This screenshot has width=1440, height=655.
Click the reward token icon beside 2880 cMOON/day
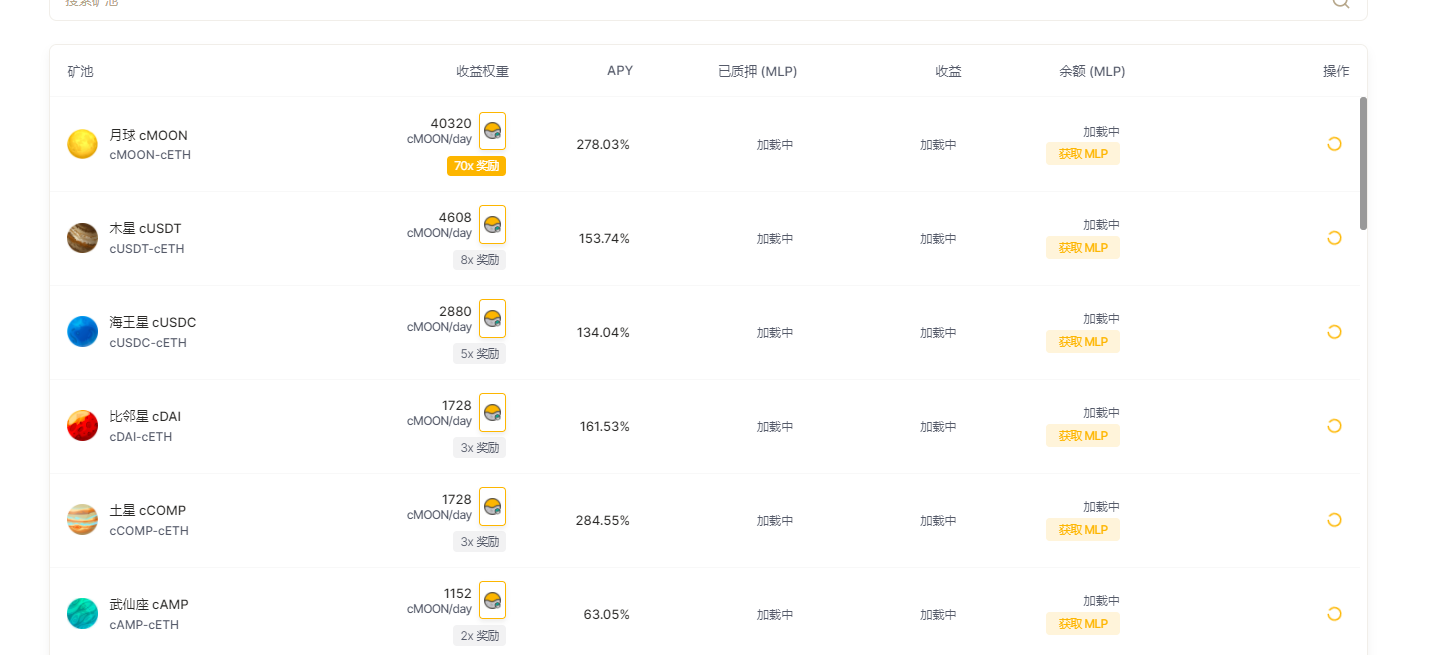coord(492,319)
